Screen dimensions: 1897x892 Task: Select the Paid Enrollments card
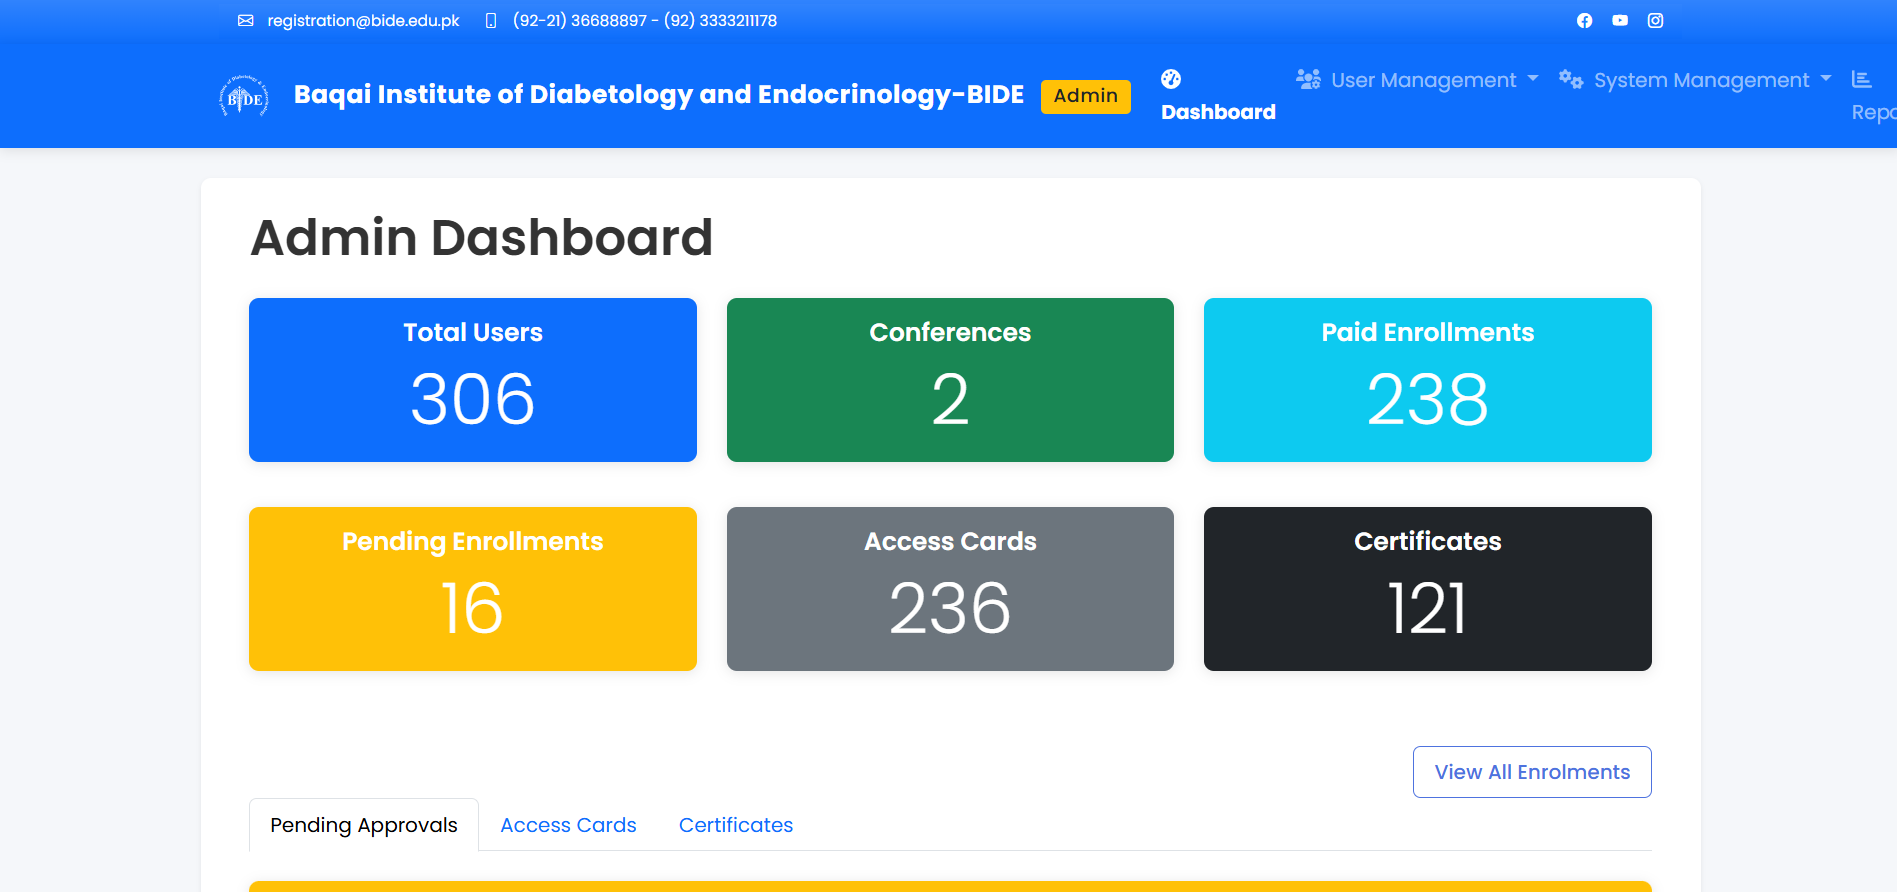[x=1428, y=380]
